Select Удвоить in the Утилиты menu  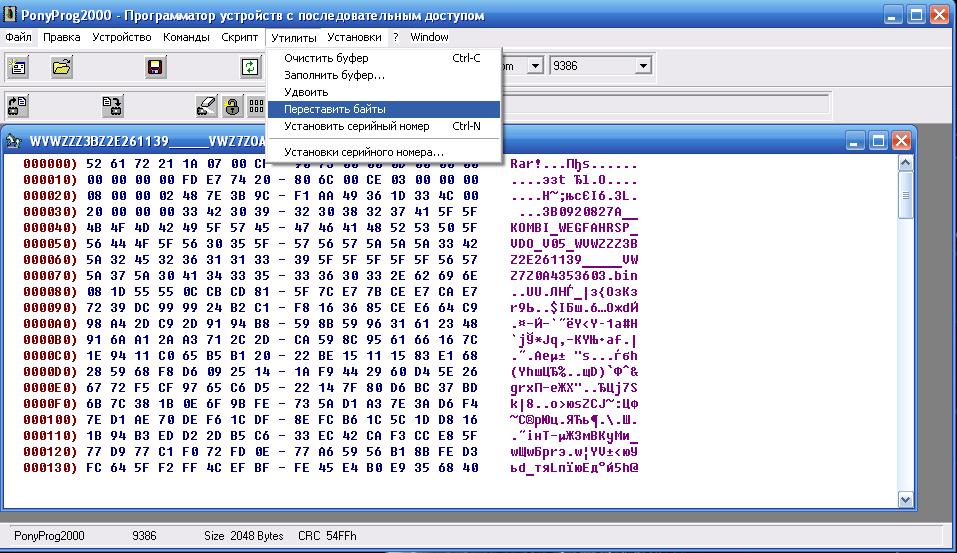[384, 92]
